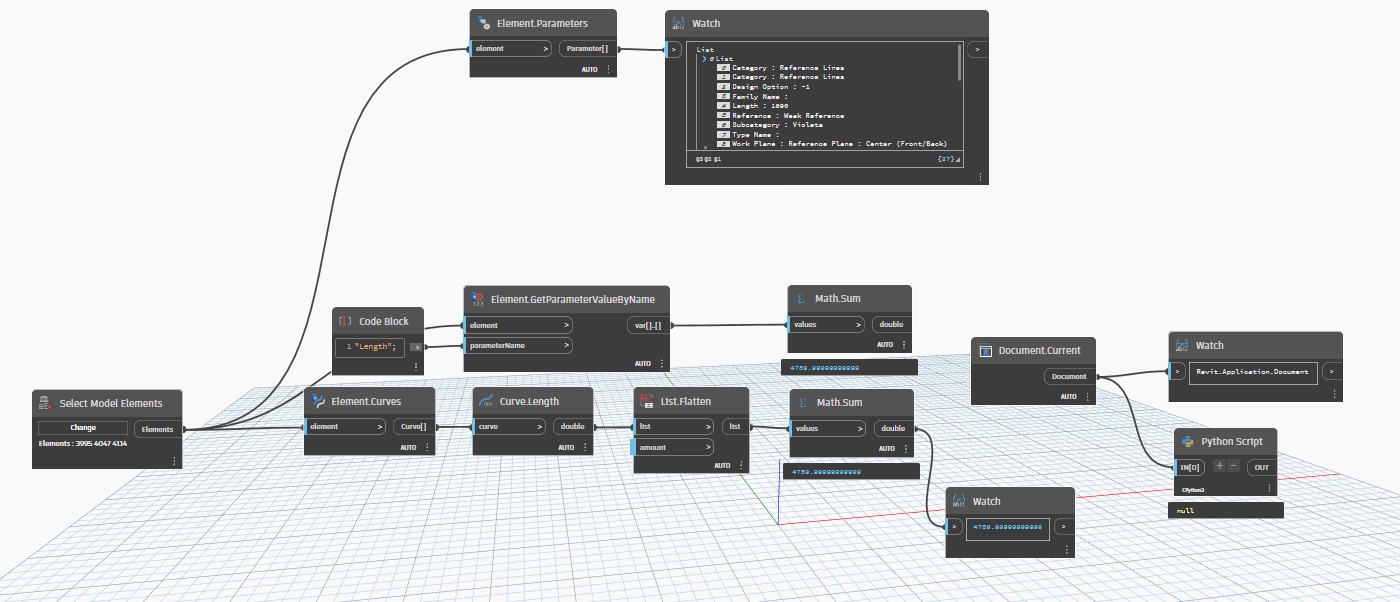Click the OUT port on Python Script
1400x602 pixels.
1261,468
